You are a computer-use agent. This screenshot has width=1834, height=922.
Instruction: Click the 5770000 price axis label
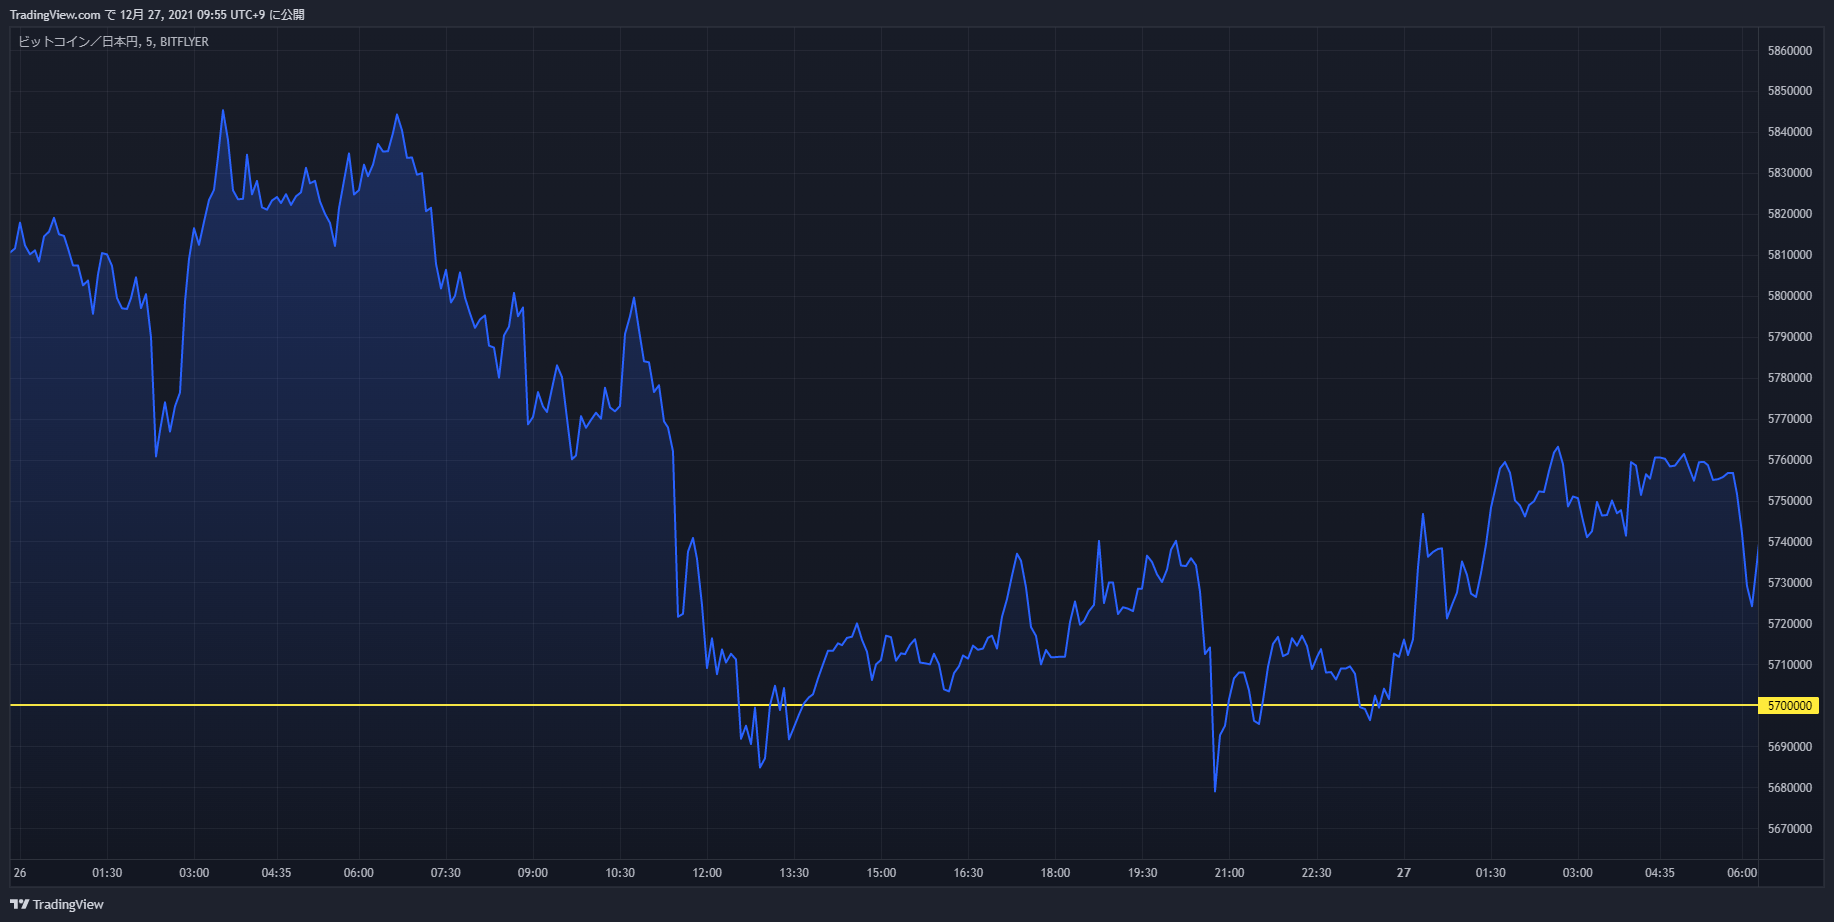[x=1789, y=419]
